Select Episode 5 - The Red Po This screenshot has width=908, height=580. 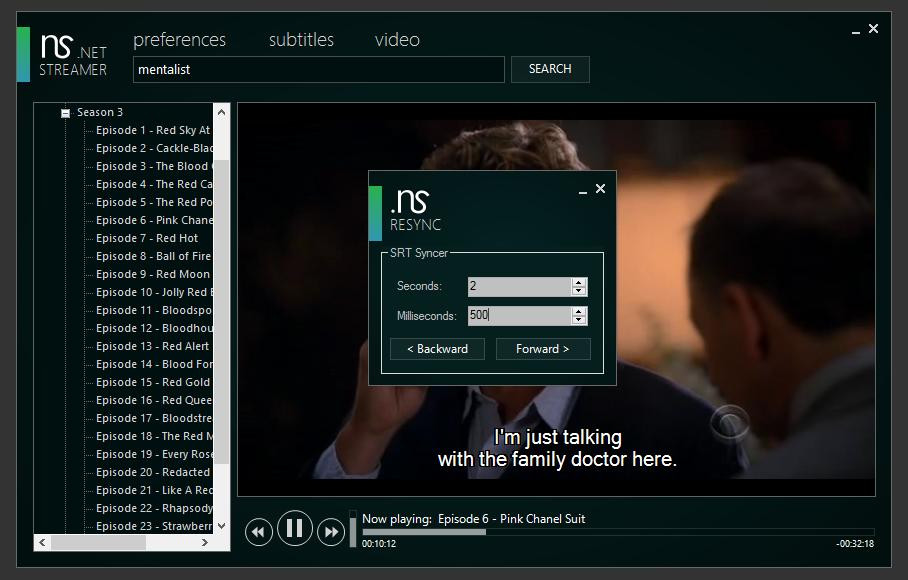coord(154,202)
